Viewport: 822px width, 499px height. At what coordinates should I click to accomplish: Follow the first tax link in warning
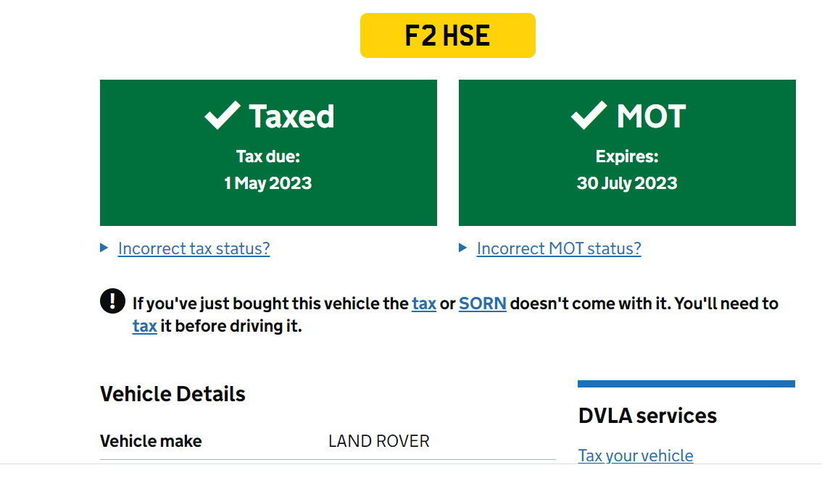pos(424,303)
